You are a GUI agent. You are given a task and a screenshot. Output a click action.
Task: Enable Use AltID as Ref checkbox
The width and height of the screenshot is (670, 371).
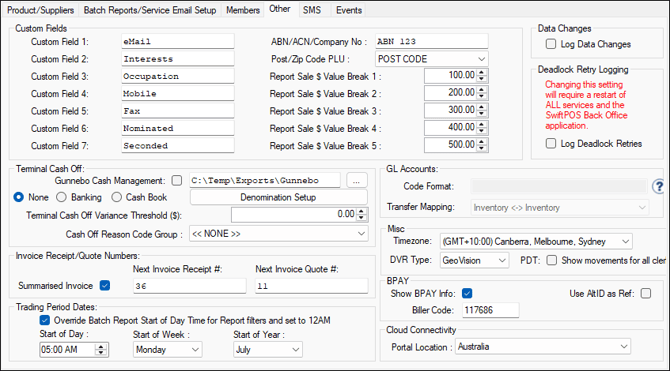[646, 293]
